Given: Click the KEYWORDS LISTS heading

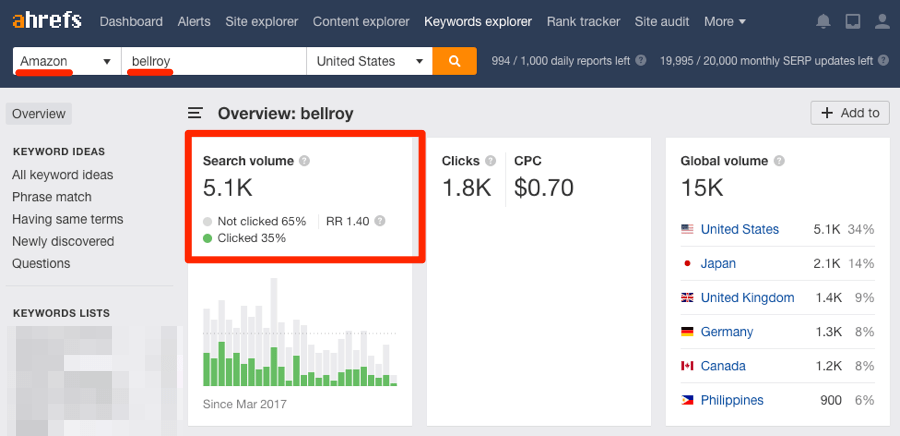Looking at the screenshot, I should pos(61,314).
